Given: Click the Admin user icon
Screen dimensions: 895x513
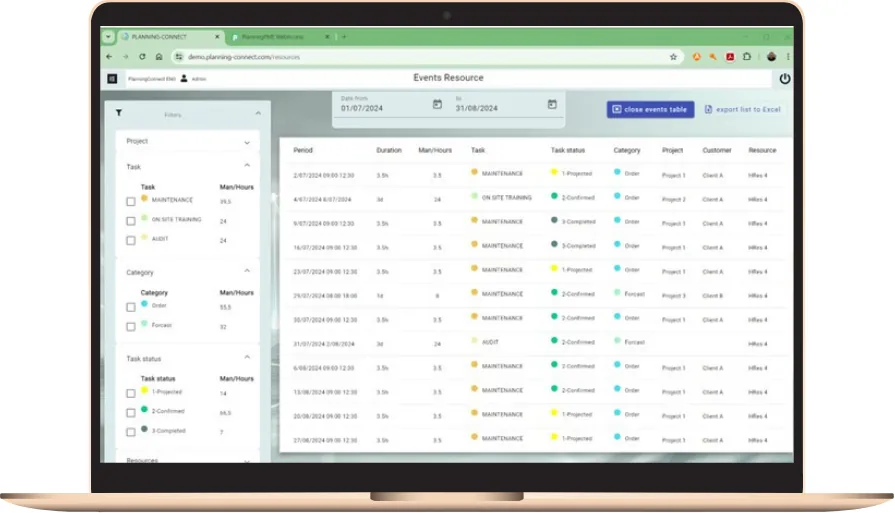Looking at the screenshot, I should pyautogui.click(x=184, y=78).
